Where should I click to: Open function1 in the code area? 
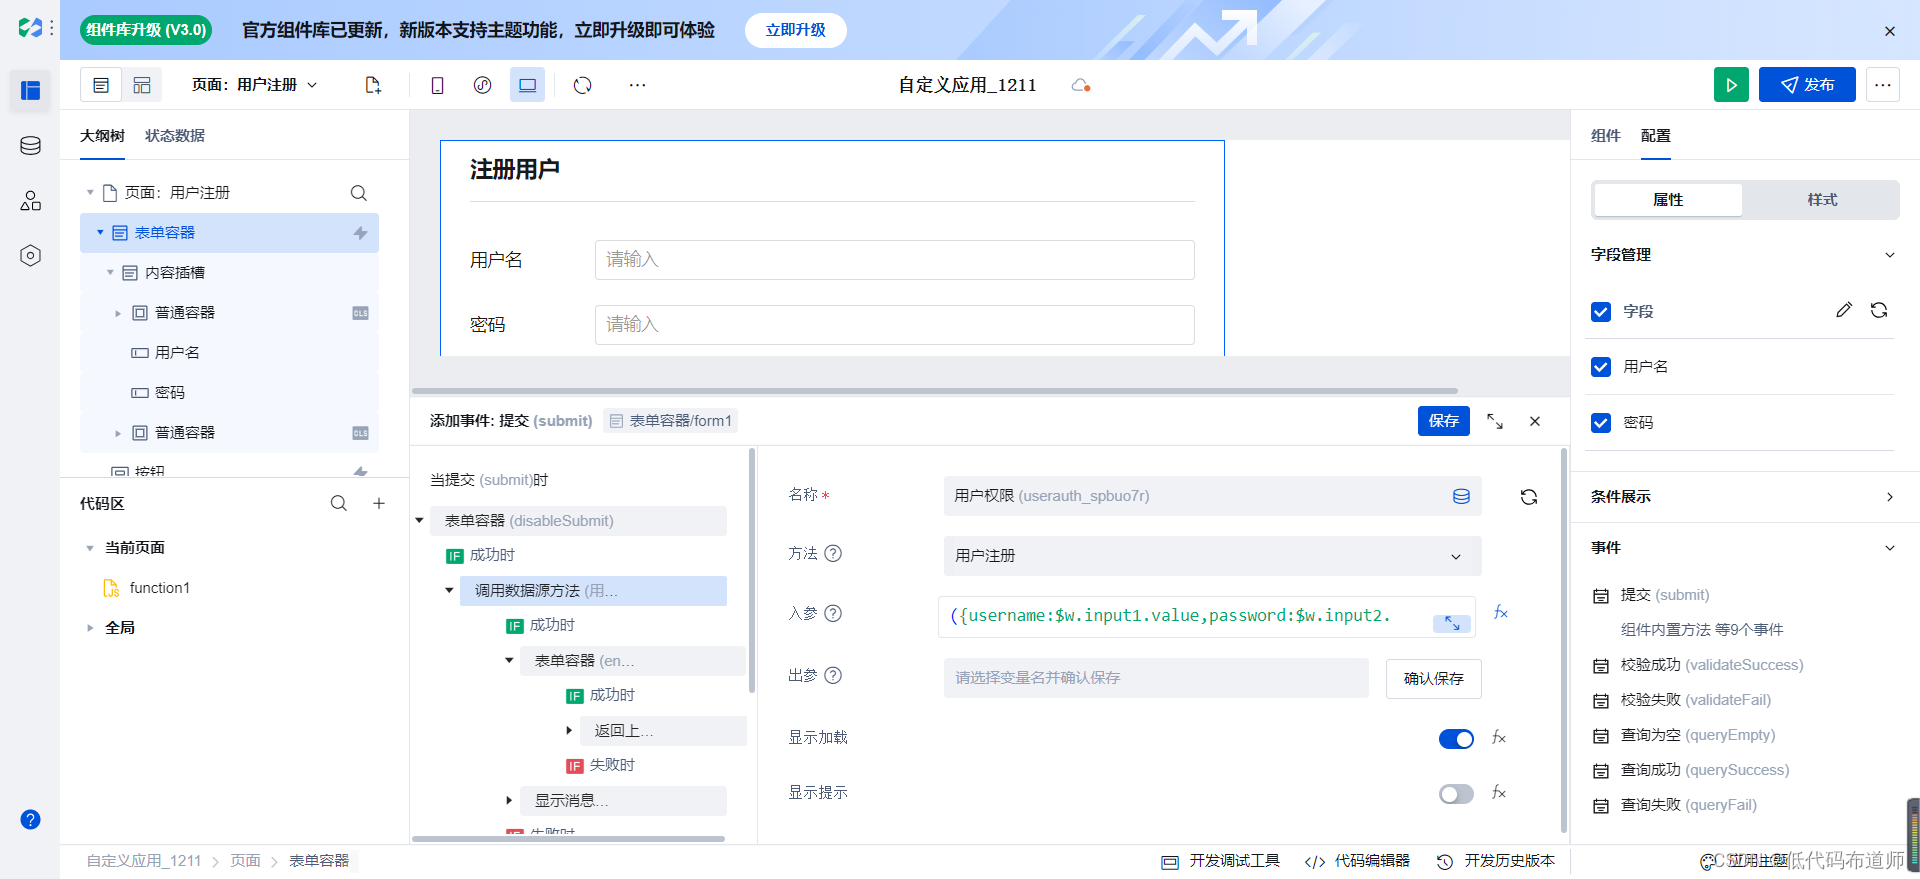tap(147, 588)
